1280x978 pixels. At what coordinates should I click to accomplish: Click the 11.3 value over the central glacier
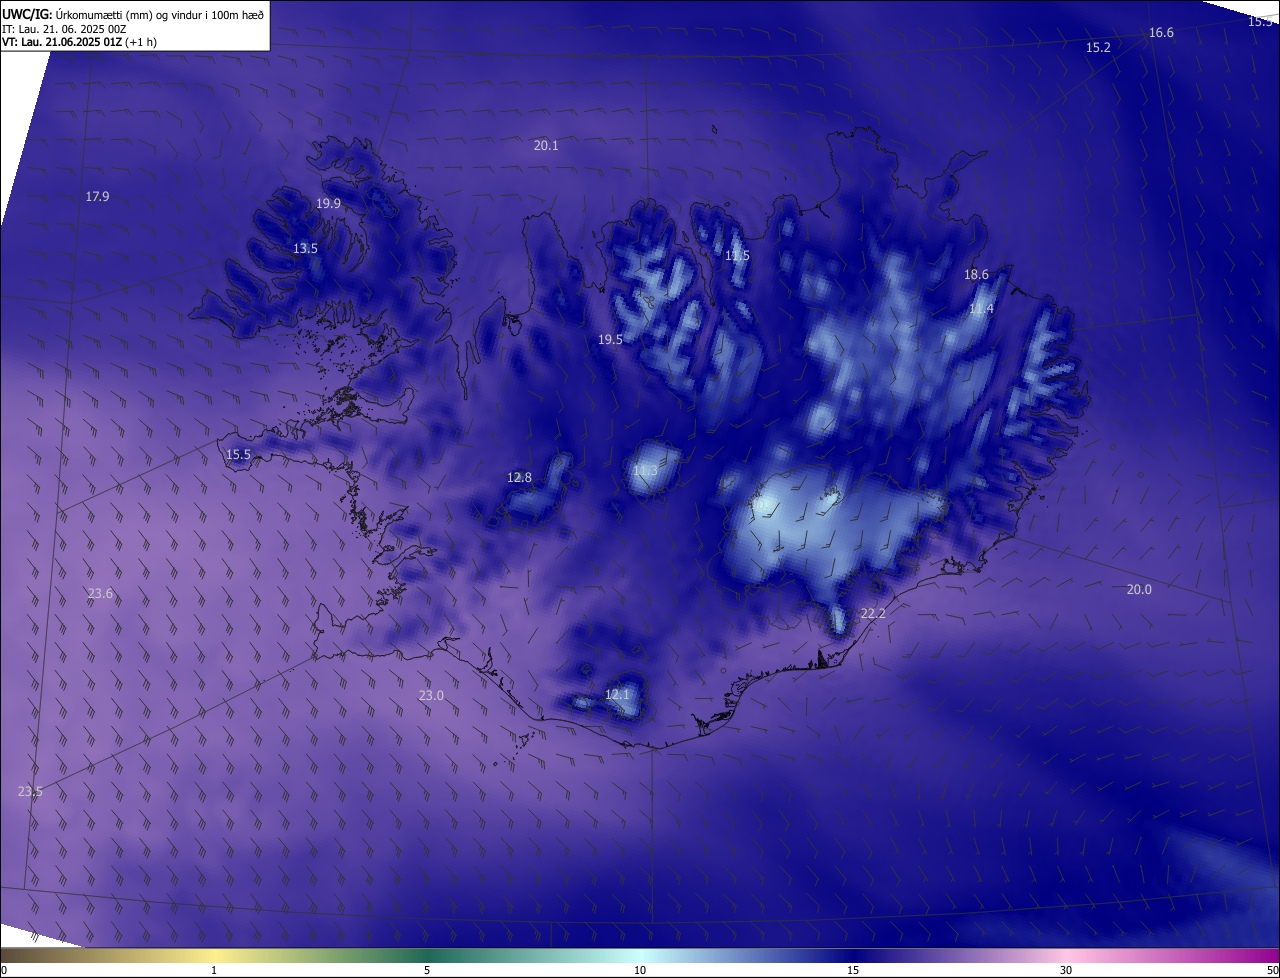pos(645,471)
